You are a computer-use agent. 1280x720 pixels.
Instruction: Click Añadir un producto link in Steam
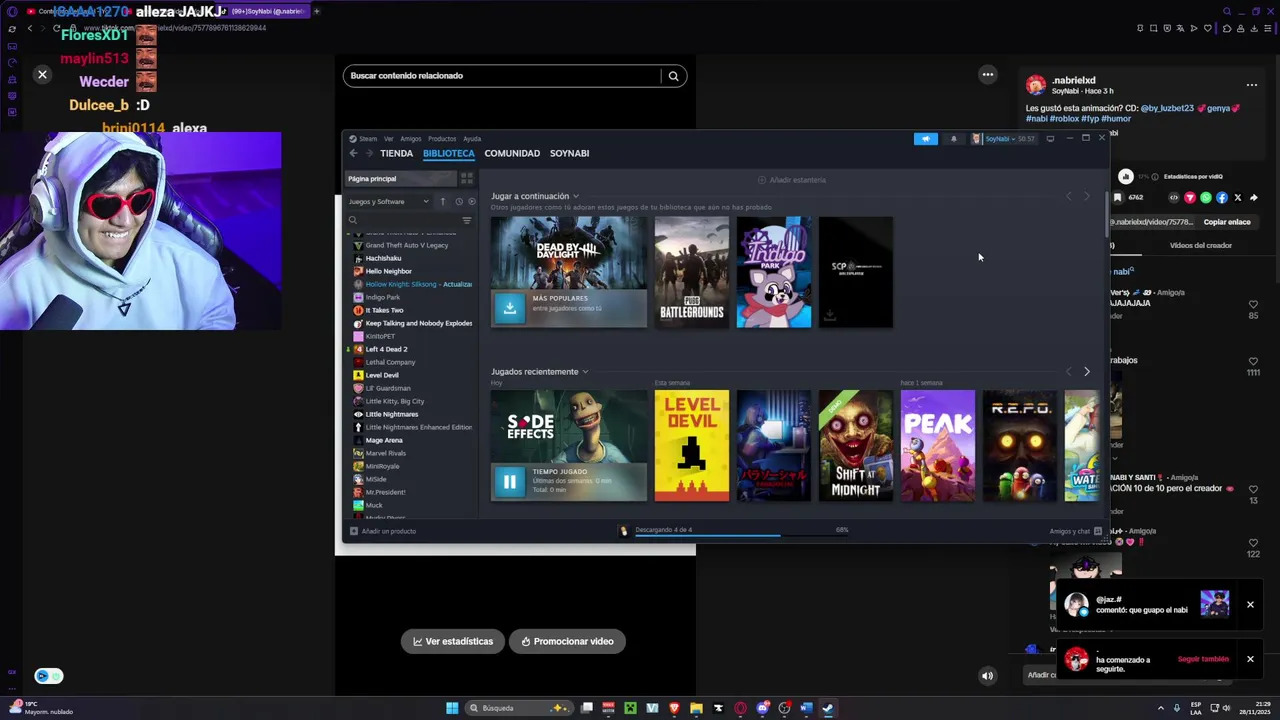click(389, 531)
